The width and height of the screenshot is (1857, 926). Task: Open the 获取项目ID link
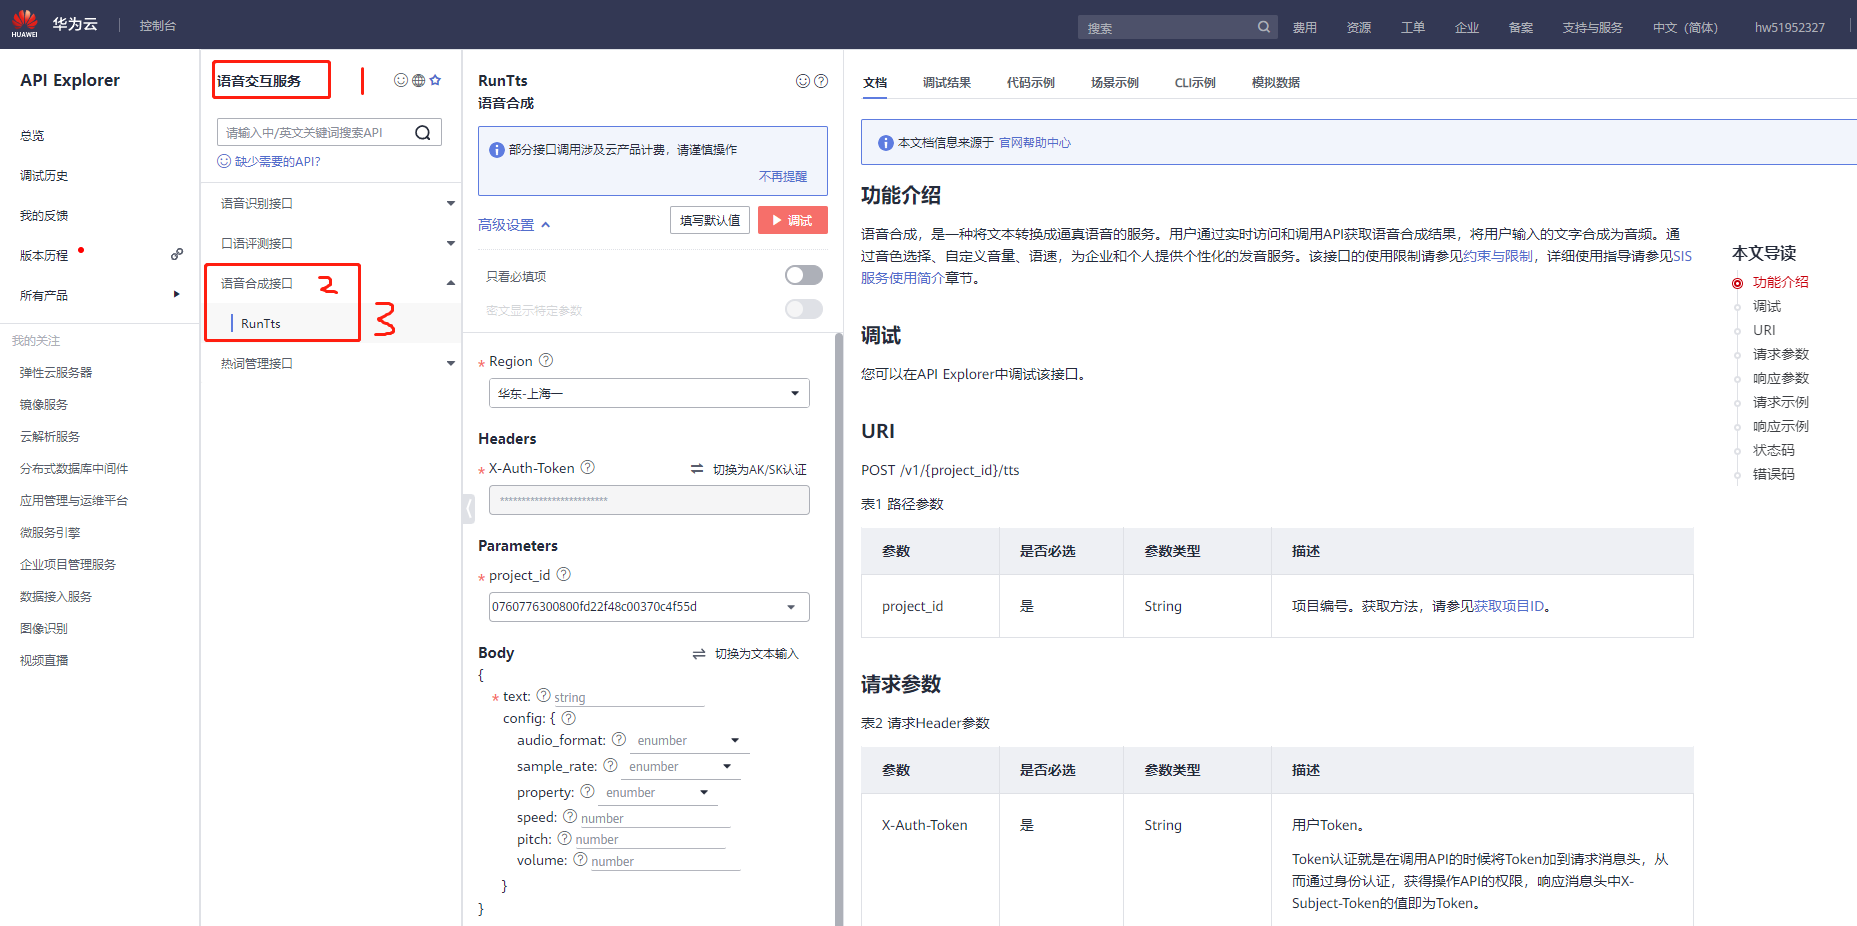click(1509, 606)
